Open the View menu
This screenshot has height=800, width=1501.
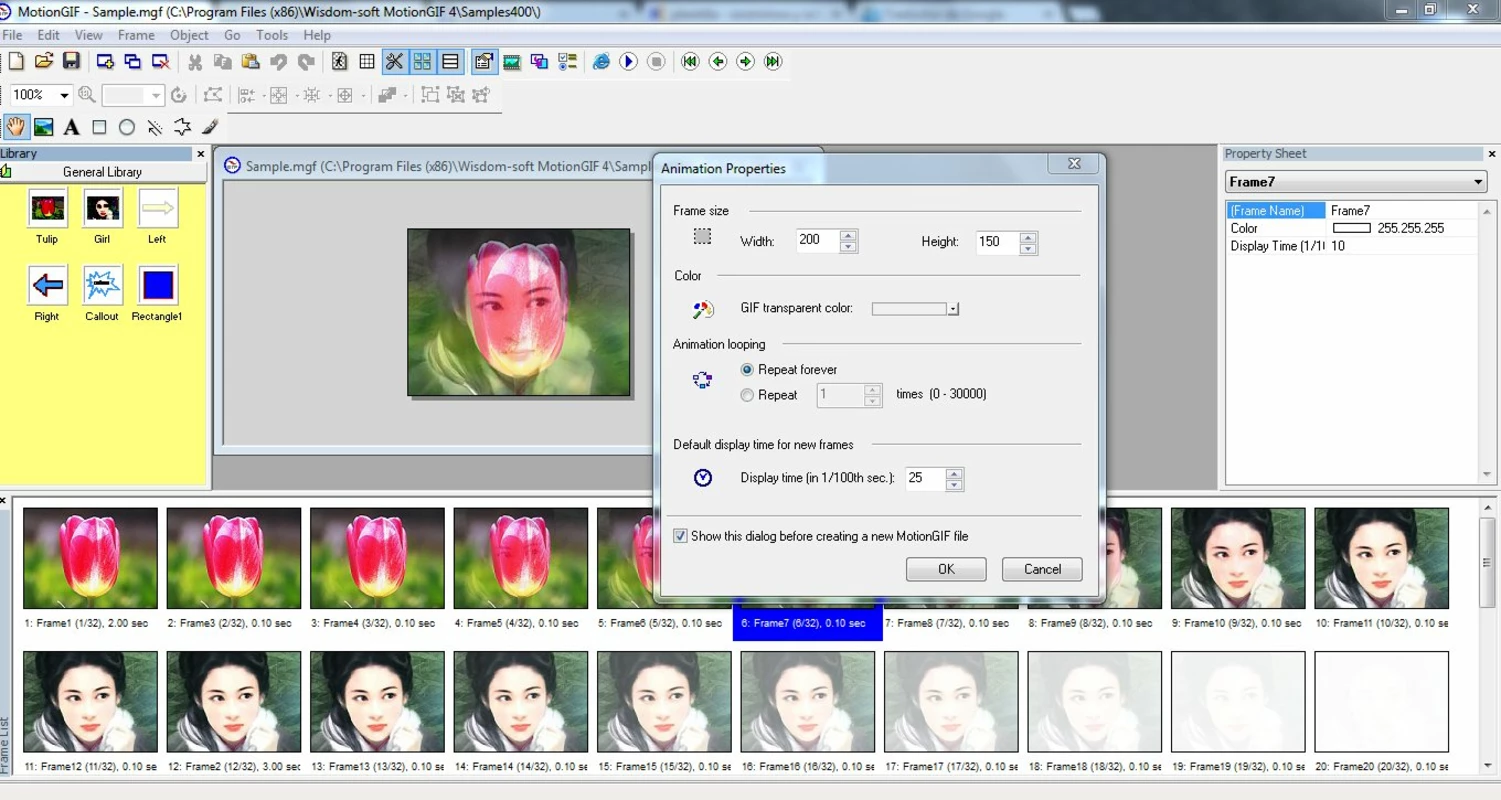click(88, 35)
